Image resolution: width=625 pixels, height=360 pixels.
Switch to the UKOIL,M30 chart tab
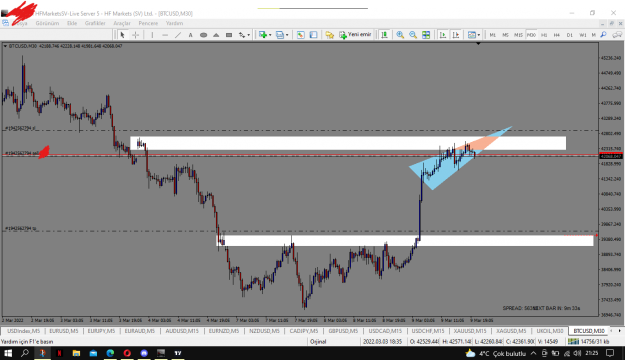[550, 331]
